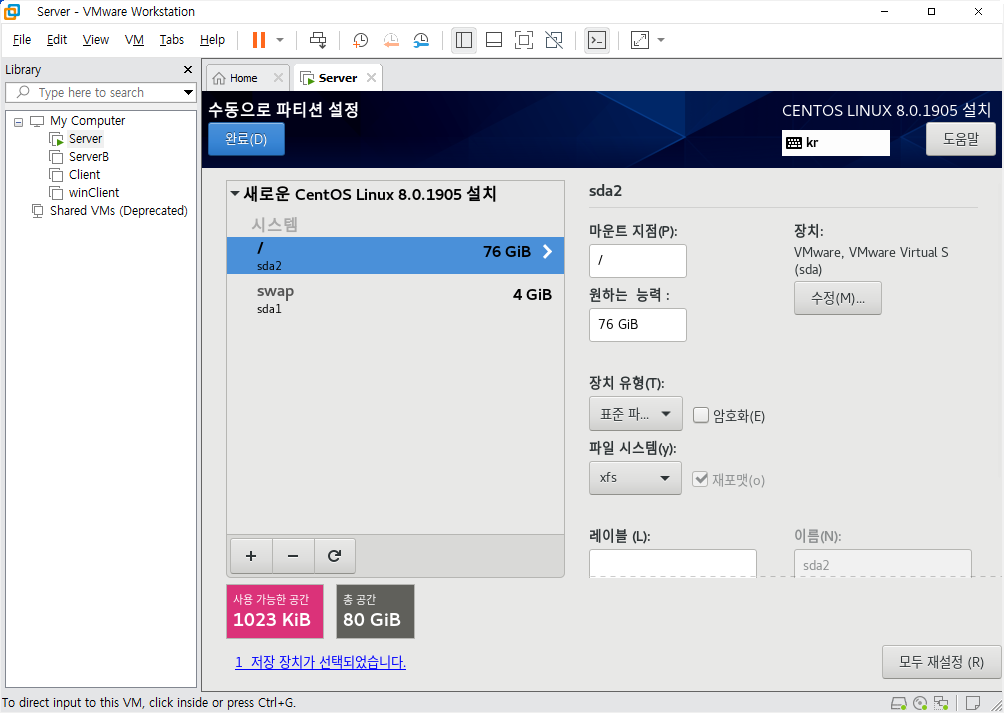Click the network adapter status icon

pyautogui.click(x=941, y=703)
